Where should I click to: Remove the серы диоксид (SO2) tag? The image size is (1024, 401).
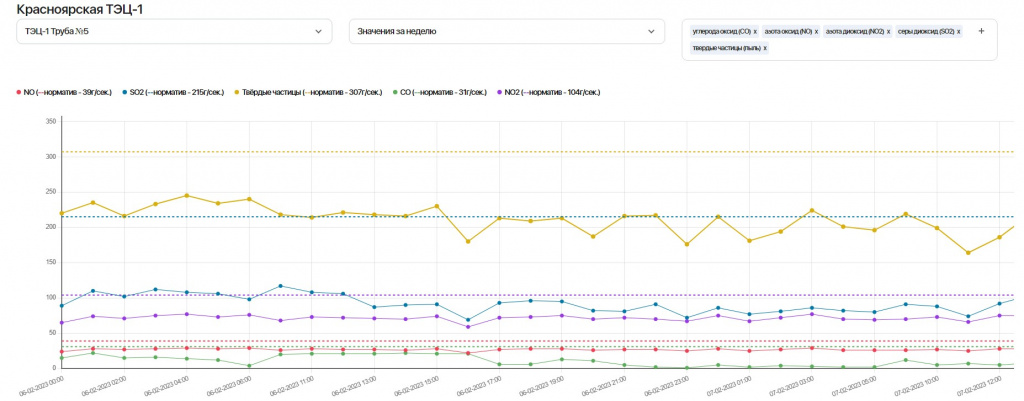tap(959, 32)
